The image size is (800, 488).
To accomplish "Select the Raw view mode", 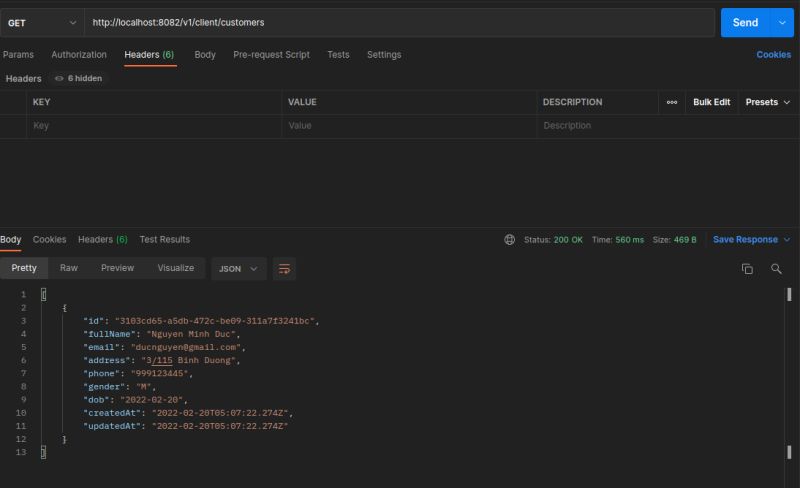I will click(69, 268).
